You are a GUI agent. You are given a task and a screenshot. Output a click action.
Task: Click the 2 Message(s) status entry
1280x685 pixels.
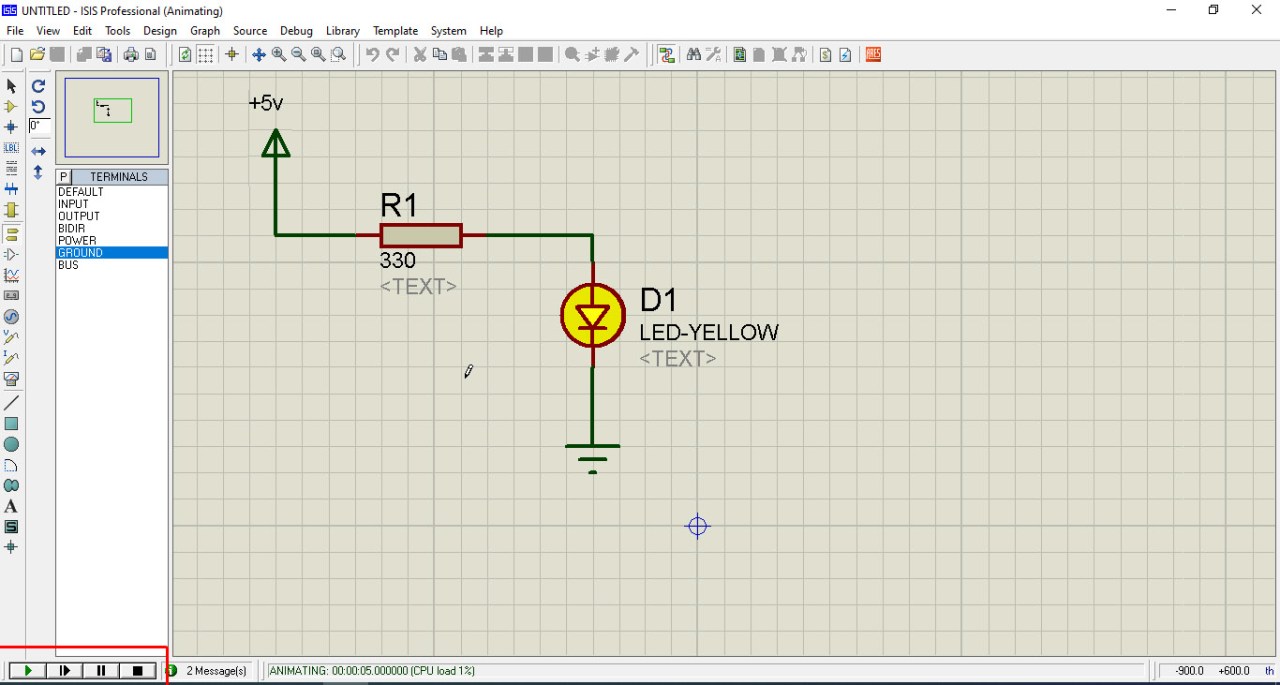pos(216,670)
